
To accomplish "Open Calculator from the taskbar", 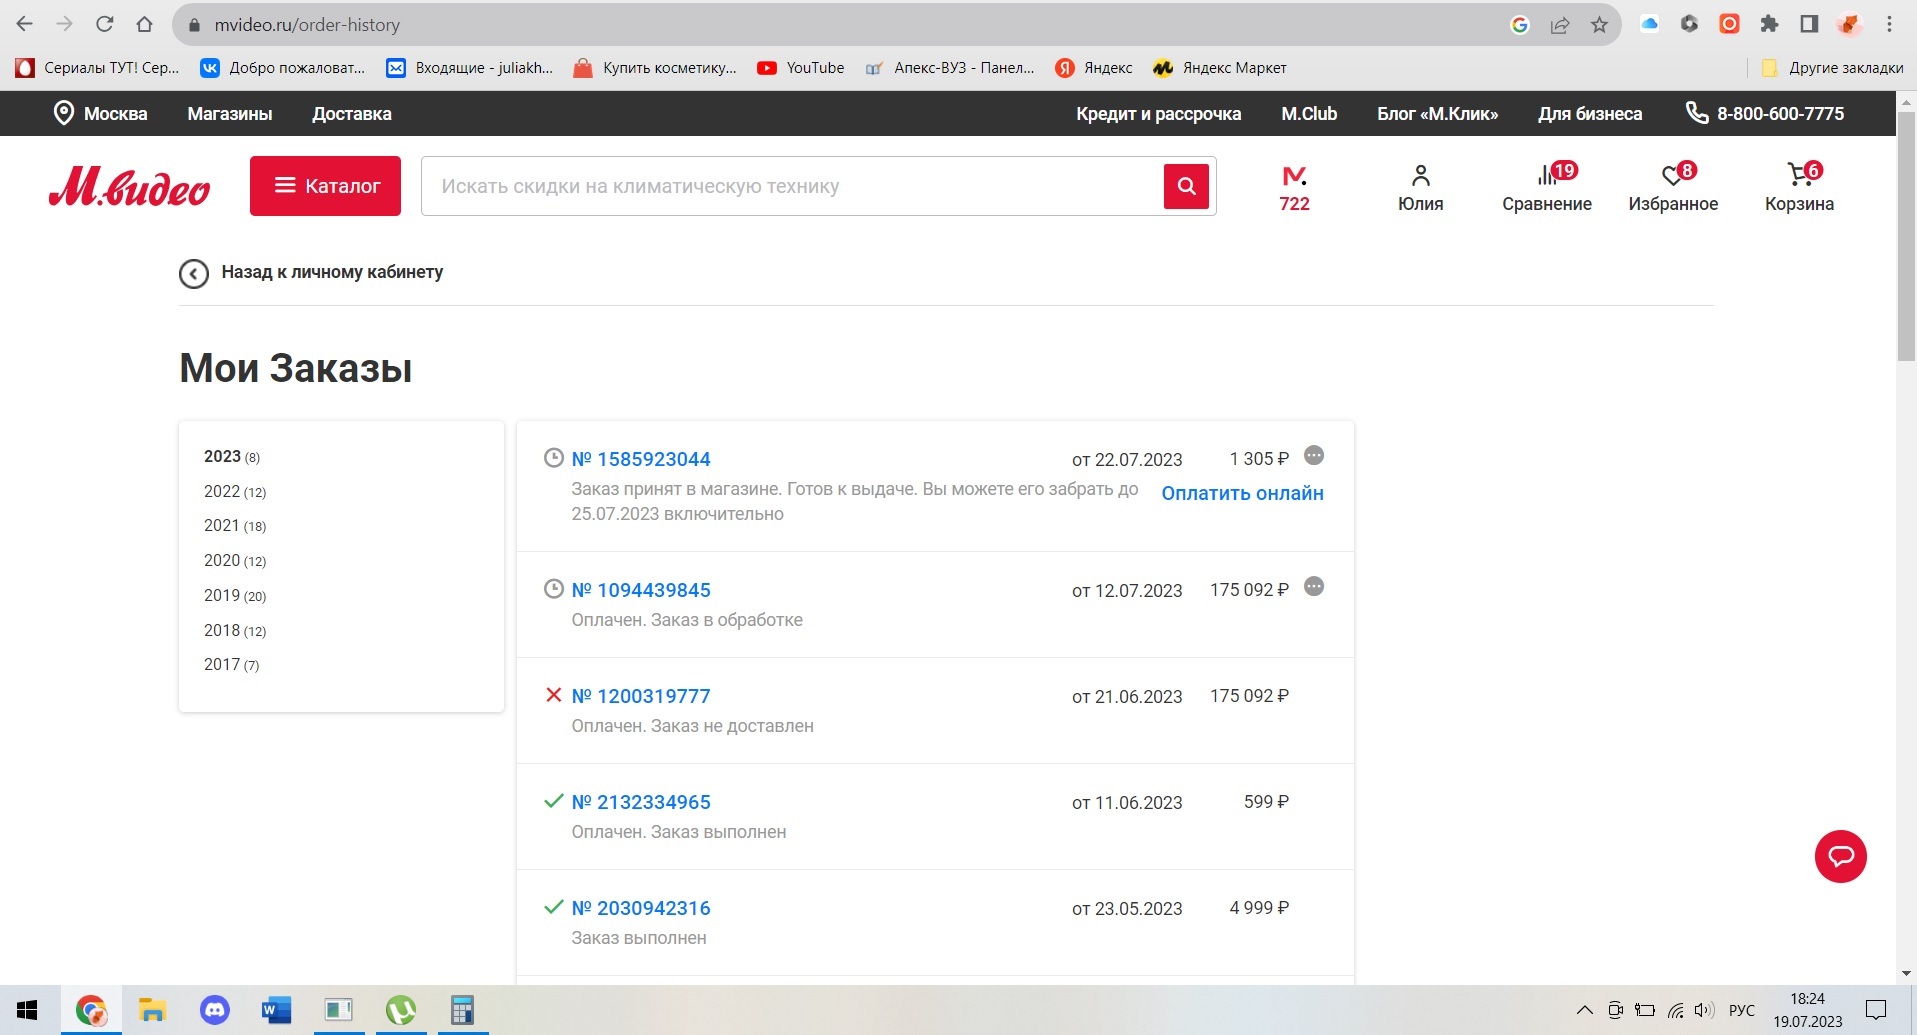I will click(462, 1010).
